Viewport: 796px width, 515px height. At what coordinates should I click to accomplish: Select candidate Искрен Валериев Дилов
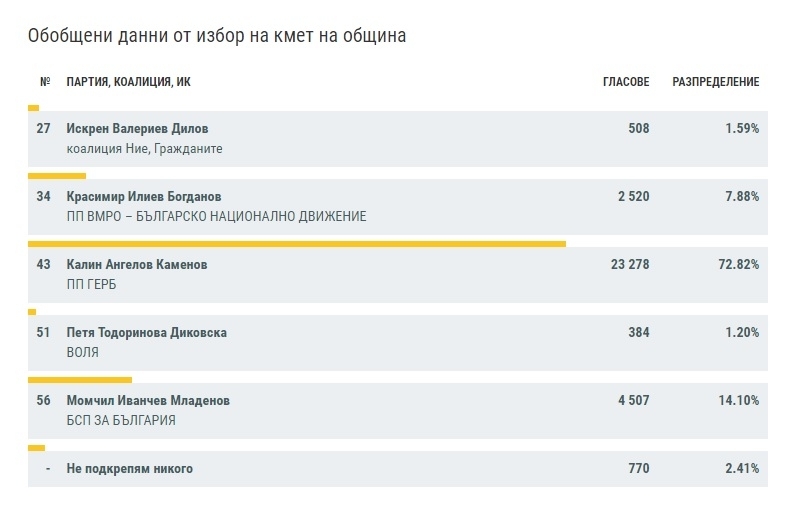[x=137, y=129]
